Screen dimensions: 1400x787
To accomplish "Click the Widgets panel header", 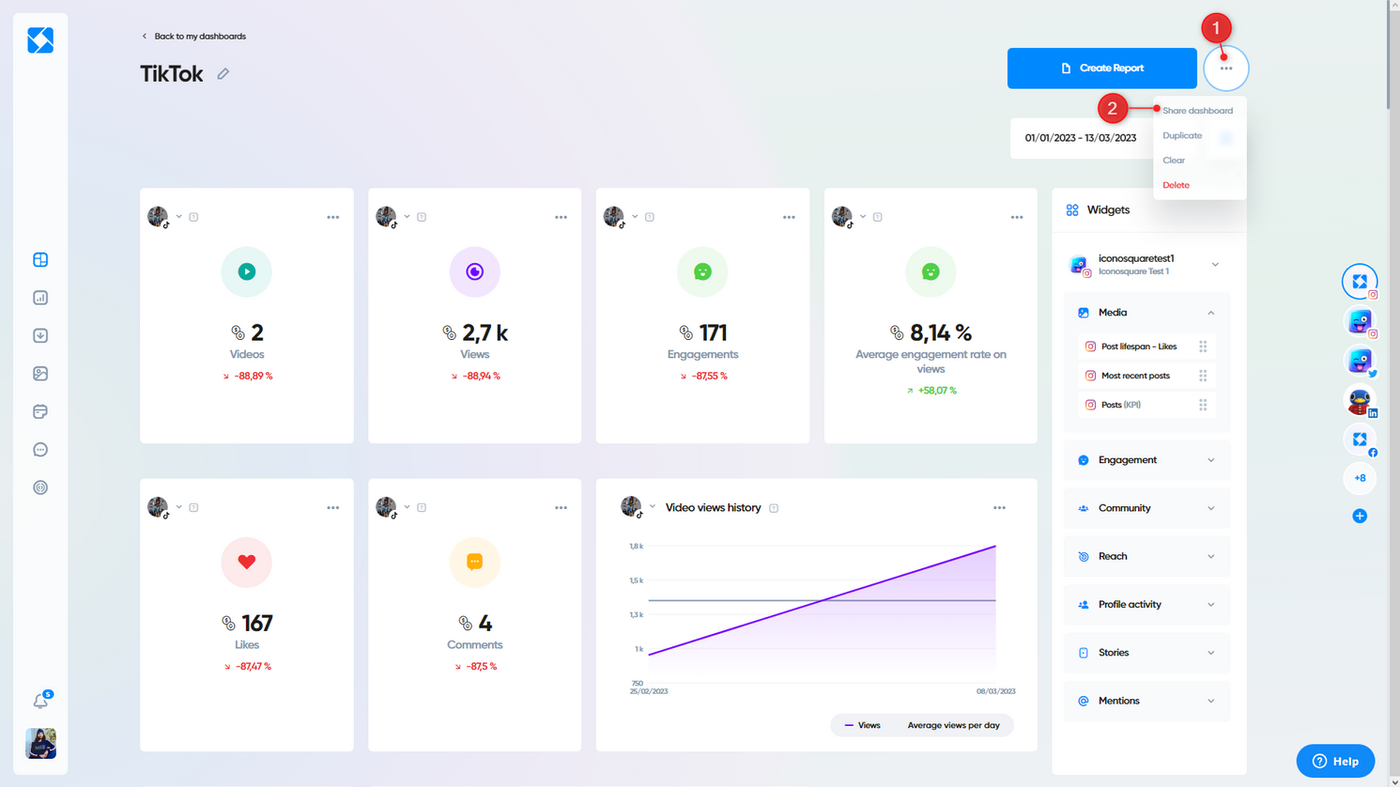I will pos(1149,210).
